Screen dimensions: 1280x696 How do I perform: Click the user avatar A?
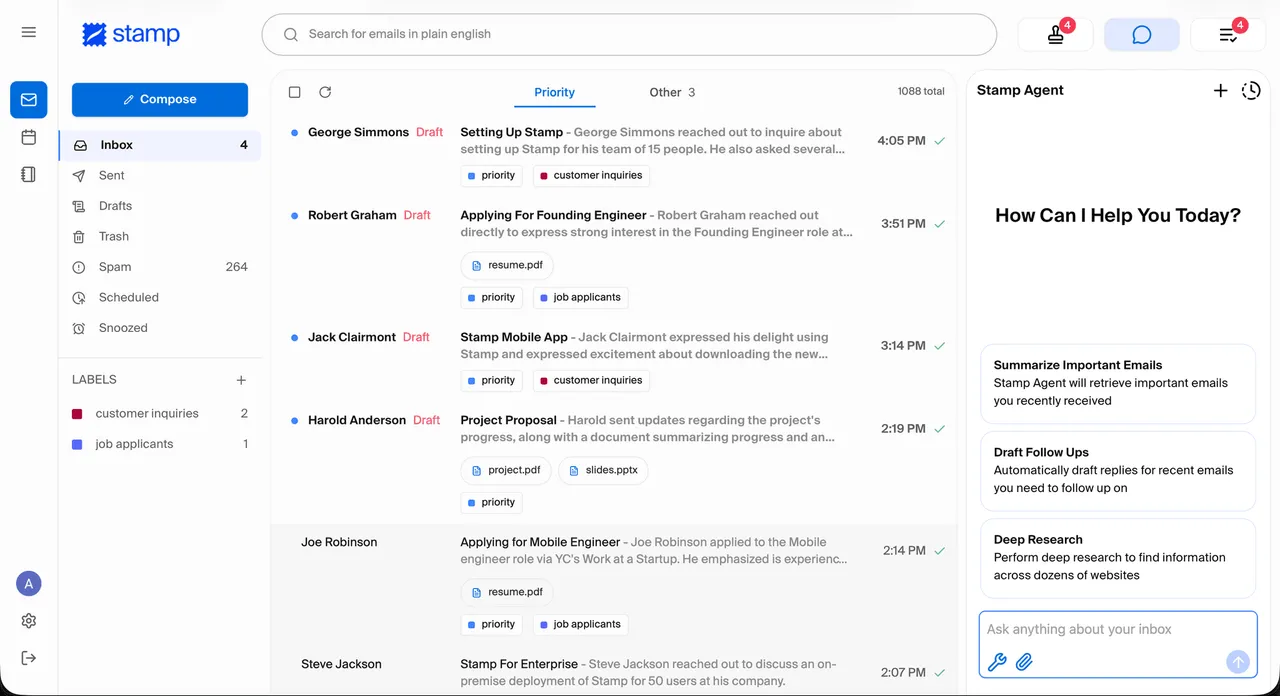click(28, 584)
